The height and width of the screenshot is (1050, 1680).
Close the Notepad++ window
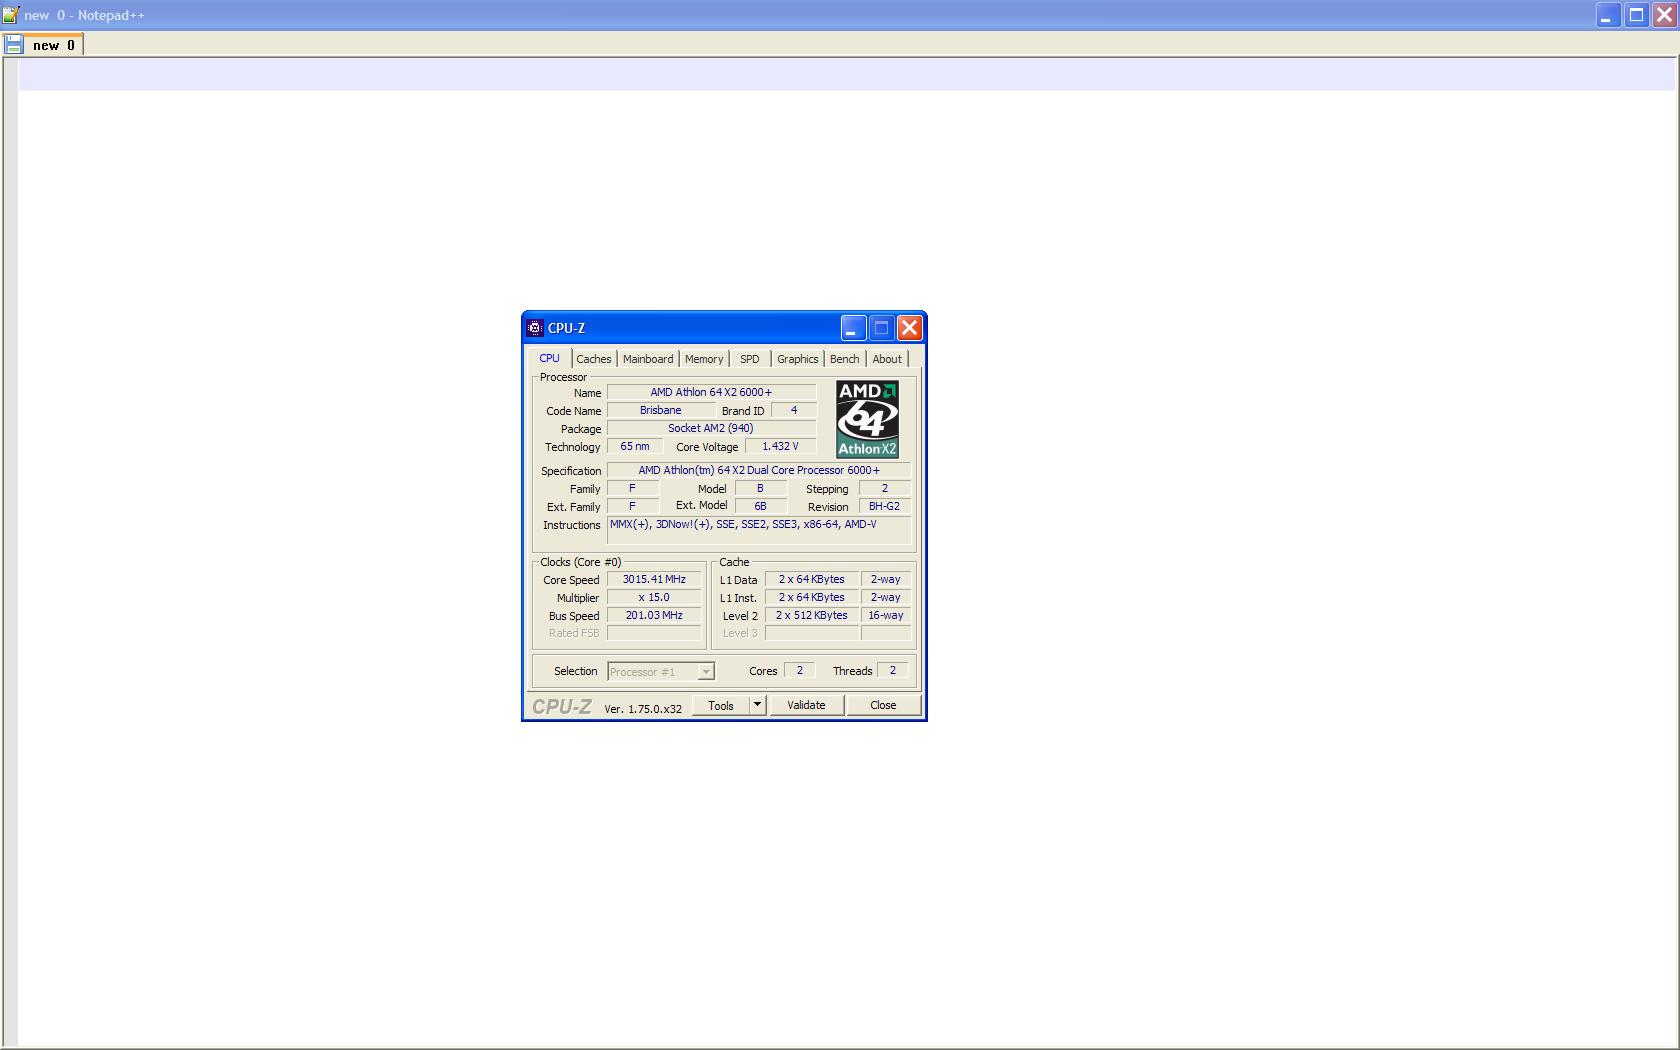click(1664, 15)
